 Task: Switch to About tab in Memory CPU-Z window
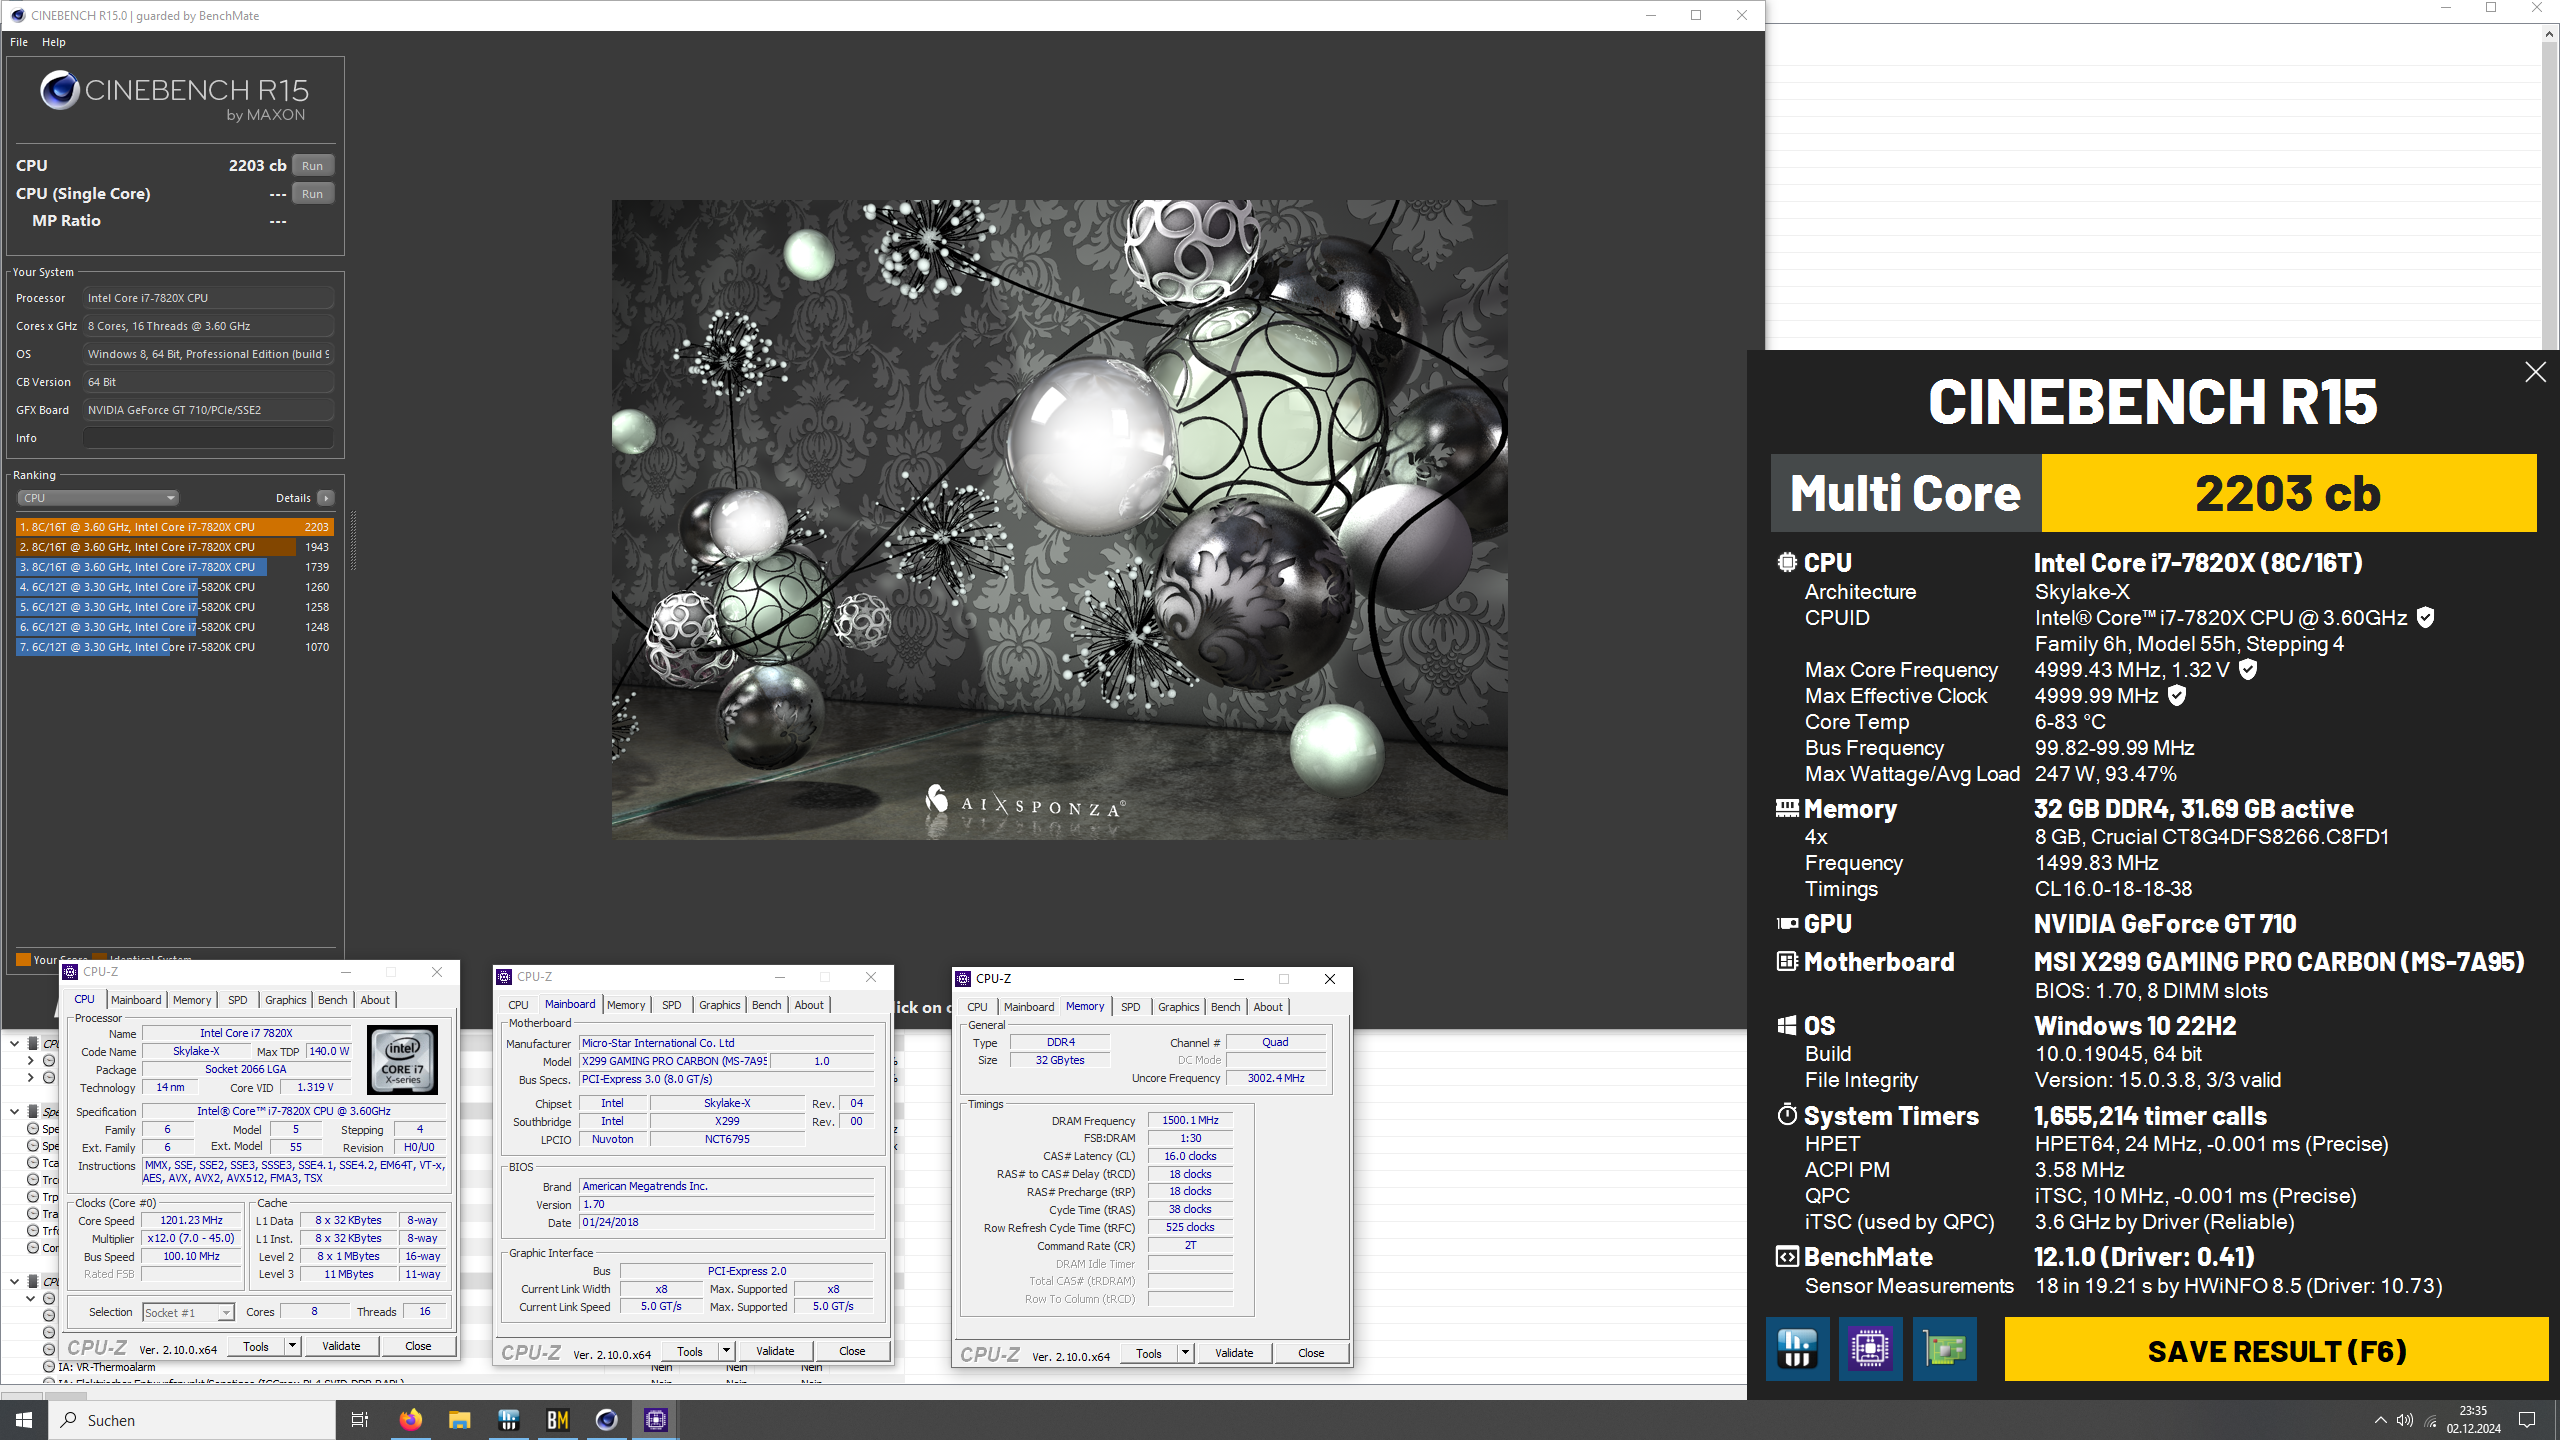click(x=1268, y=1007)
